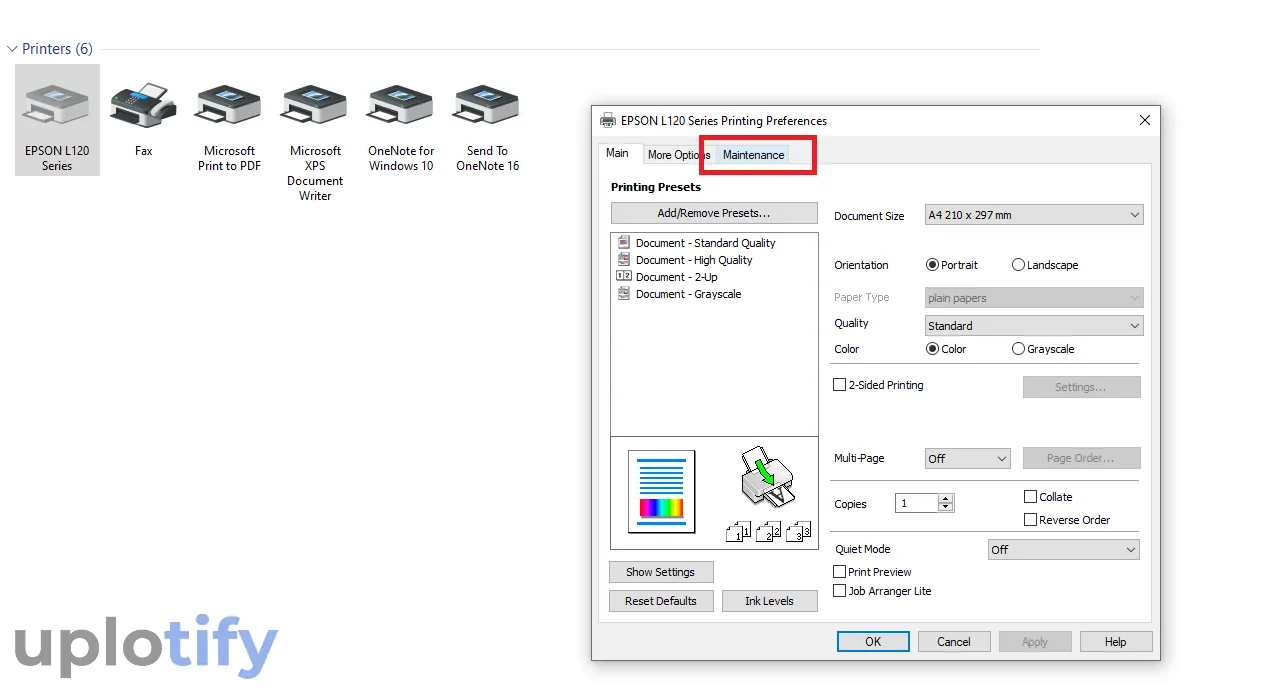This screenshot has width=1280, height=693.
Task: Click the Document - Standard Quality preset icon
Action: click(624, 243)
